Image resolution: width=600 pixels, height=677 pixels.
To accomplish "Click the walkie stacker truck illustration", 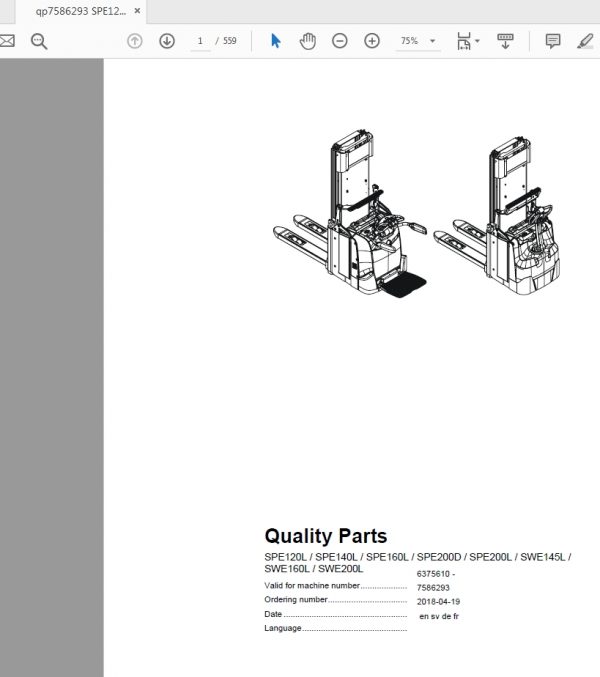I will pos(497,215).
